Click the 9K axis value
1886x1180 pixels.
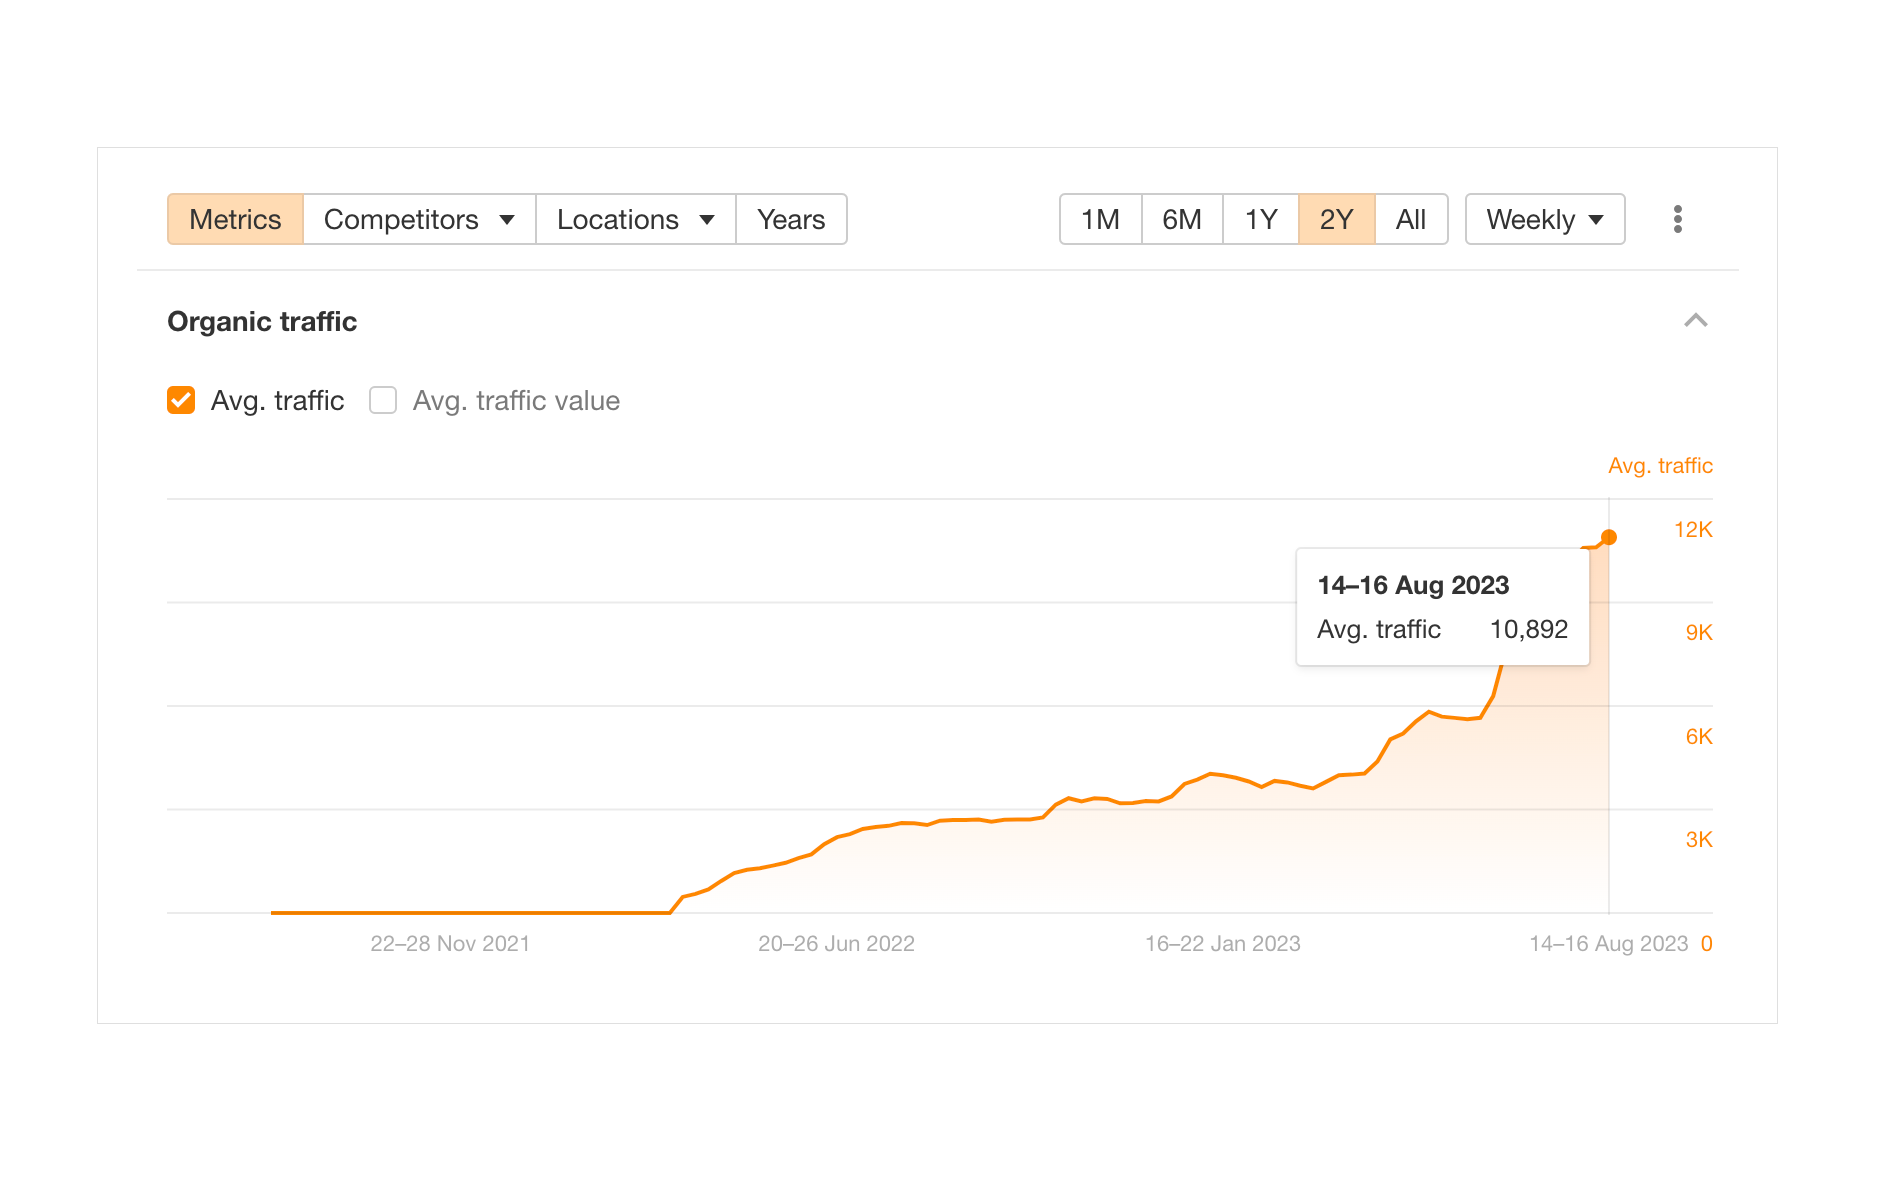pos(1699,633)
